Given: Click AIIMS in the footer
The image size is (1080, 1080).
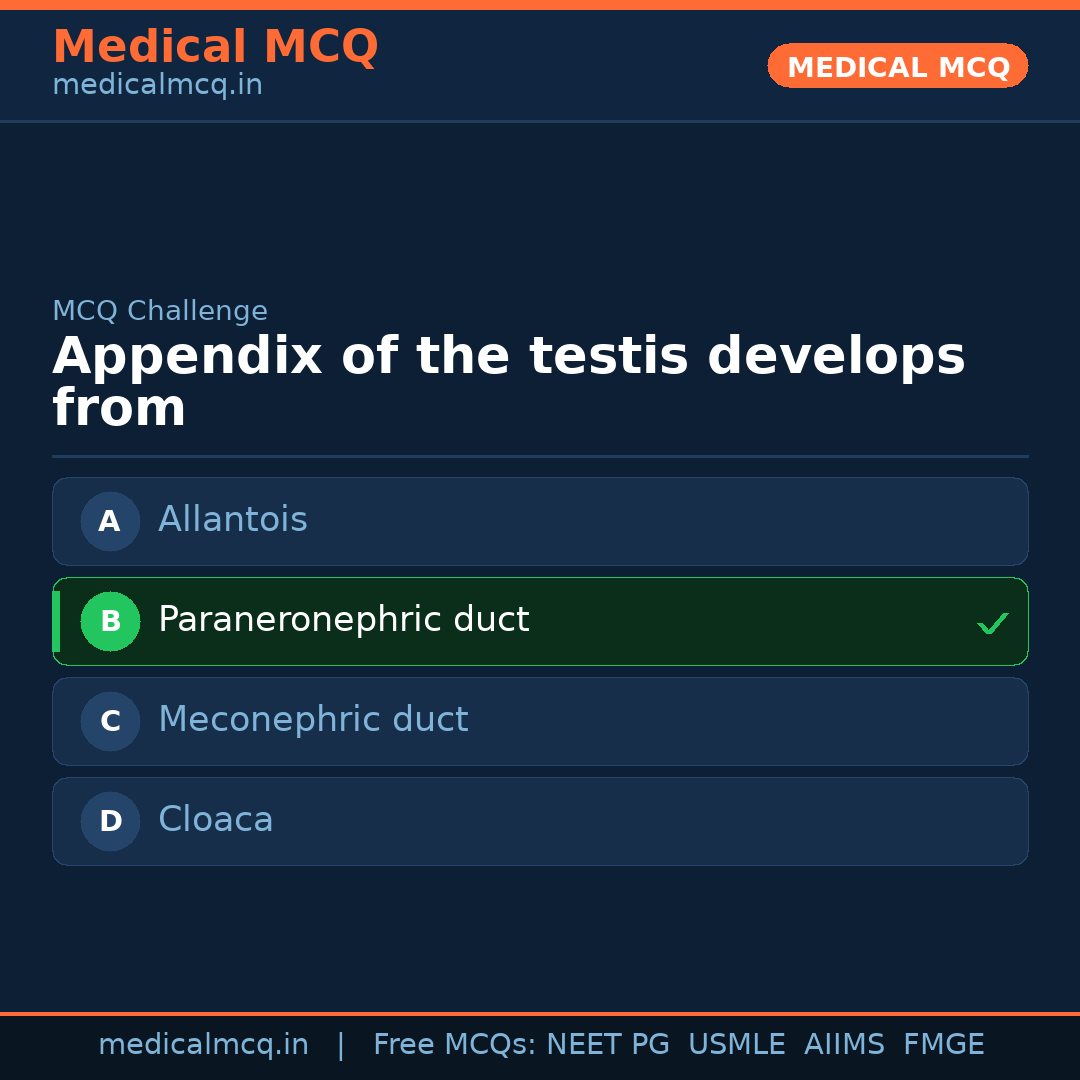Looking at the screenshot, I should (x=844, y=1045).
